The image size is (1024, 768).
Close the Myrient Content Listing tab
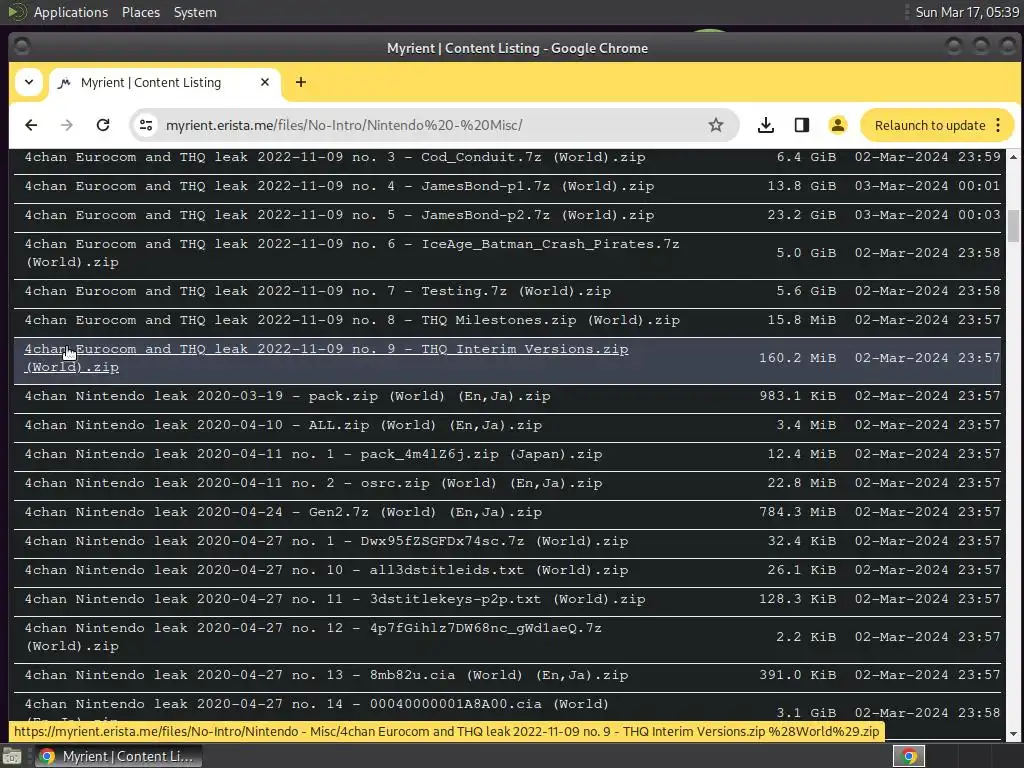(264, 82)
